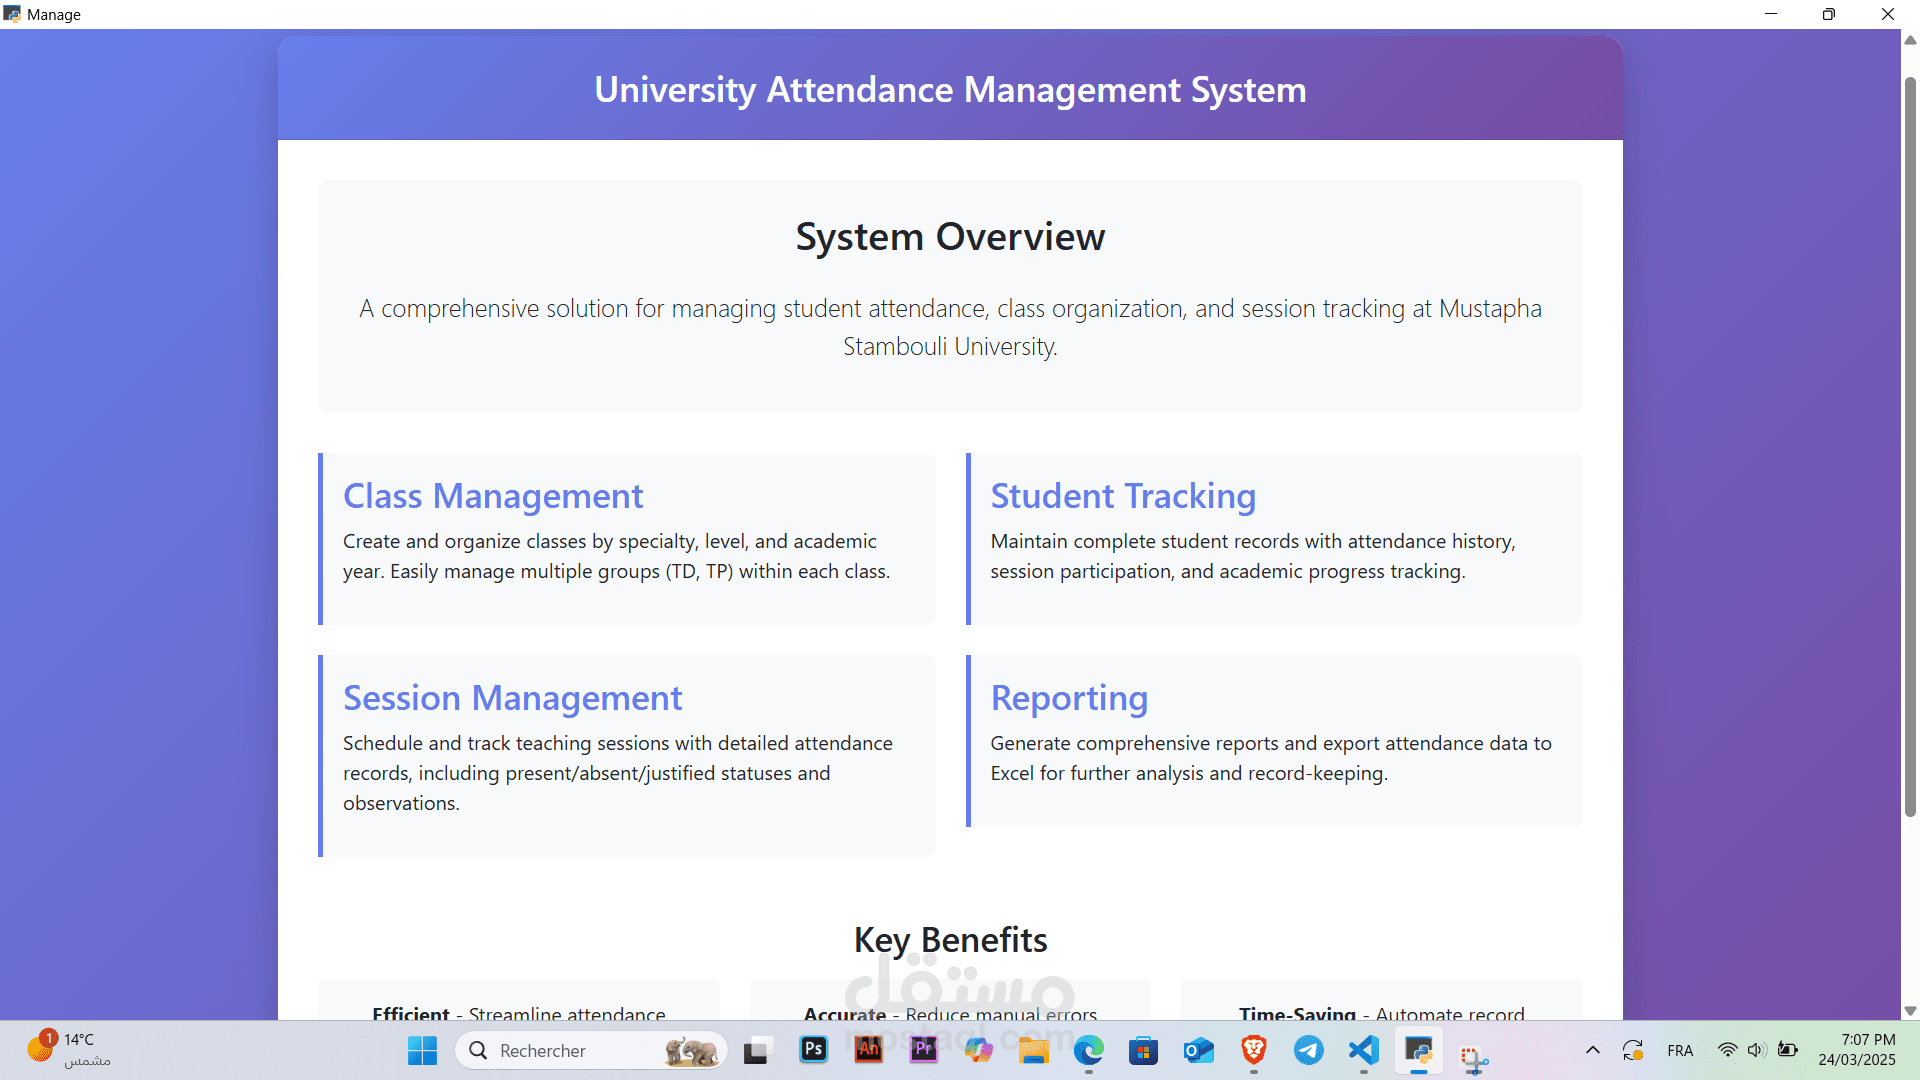Open Brave browser taskbar icon

point(1254,1050)
